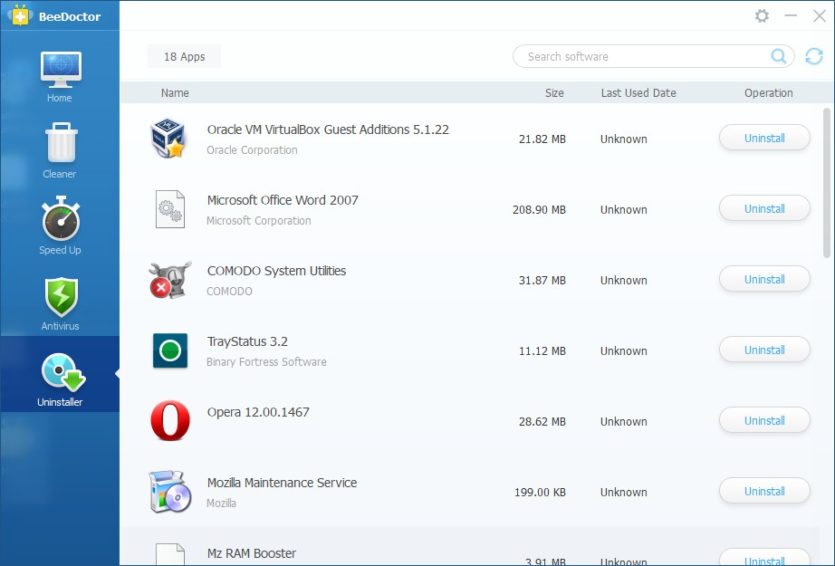This screenshot has height=566, width=835.
Task: Click the Mz RAM Booster file icon
Action: tap(170, 554)
